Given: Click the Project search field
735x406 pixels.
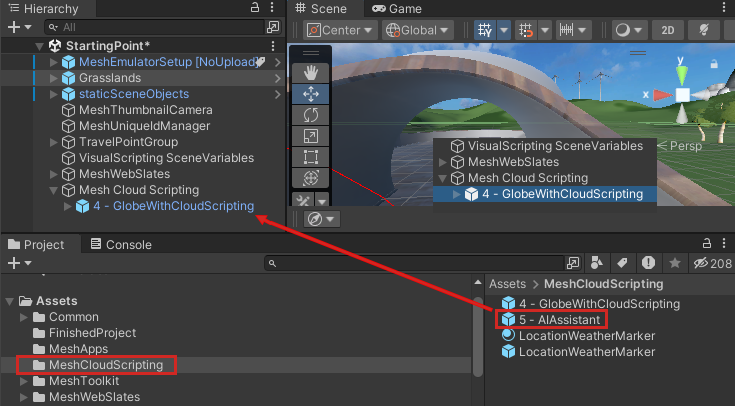Looking at the screenshot, I should [x=414, y=263].
